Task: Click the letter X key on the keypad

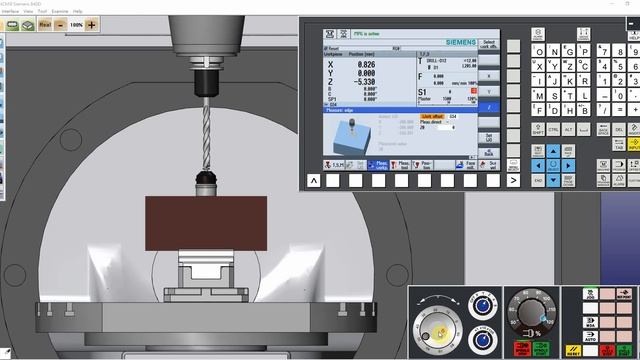Action: 538,66
